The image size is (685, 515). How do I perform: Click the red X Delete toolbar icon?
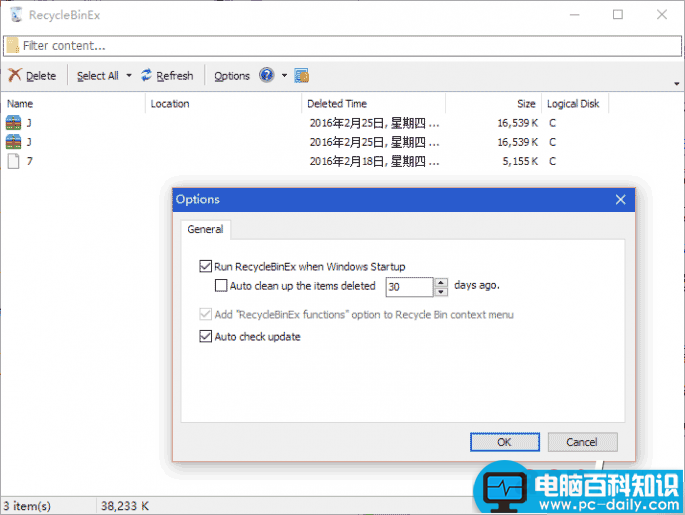15,76
